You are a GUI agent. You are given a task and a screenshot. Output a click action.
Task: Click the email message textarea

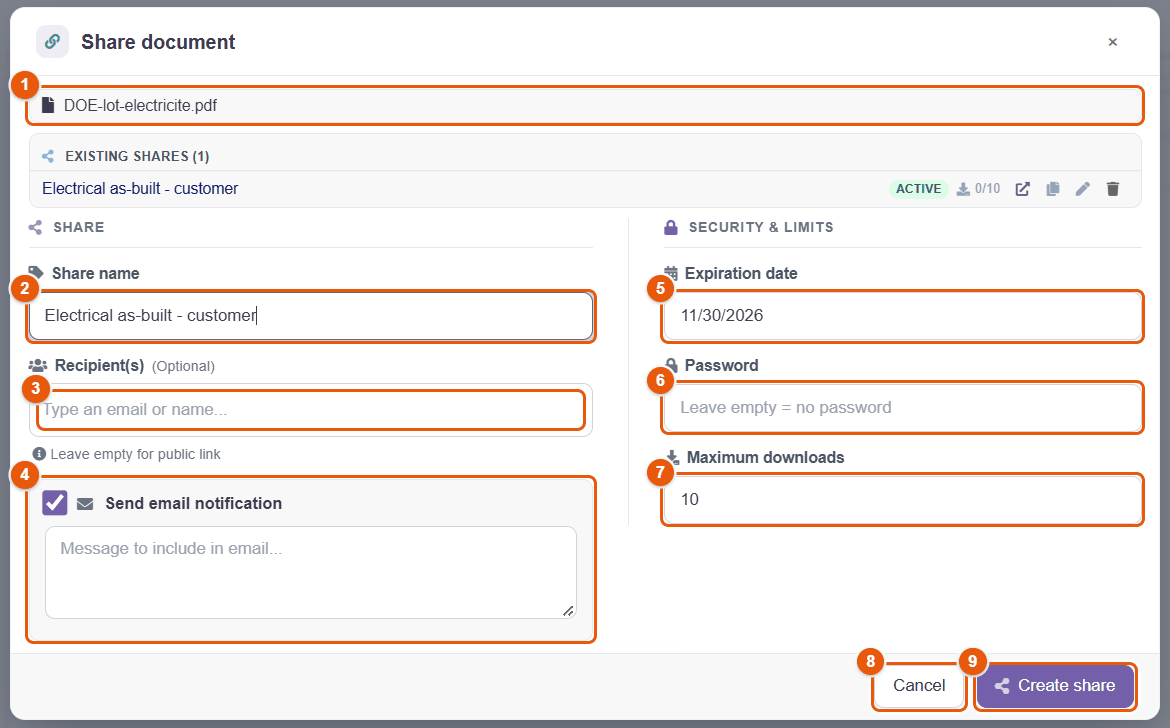[x=311, y=572]
